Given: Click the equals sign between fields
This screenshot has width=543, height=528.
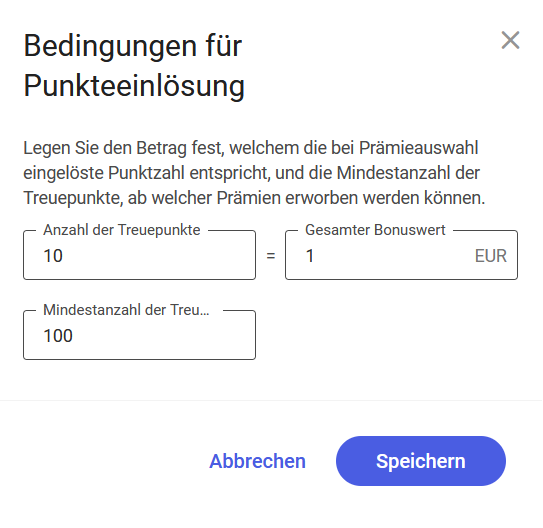Looking at the screenshot, I should click(271, 256).
